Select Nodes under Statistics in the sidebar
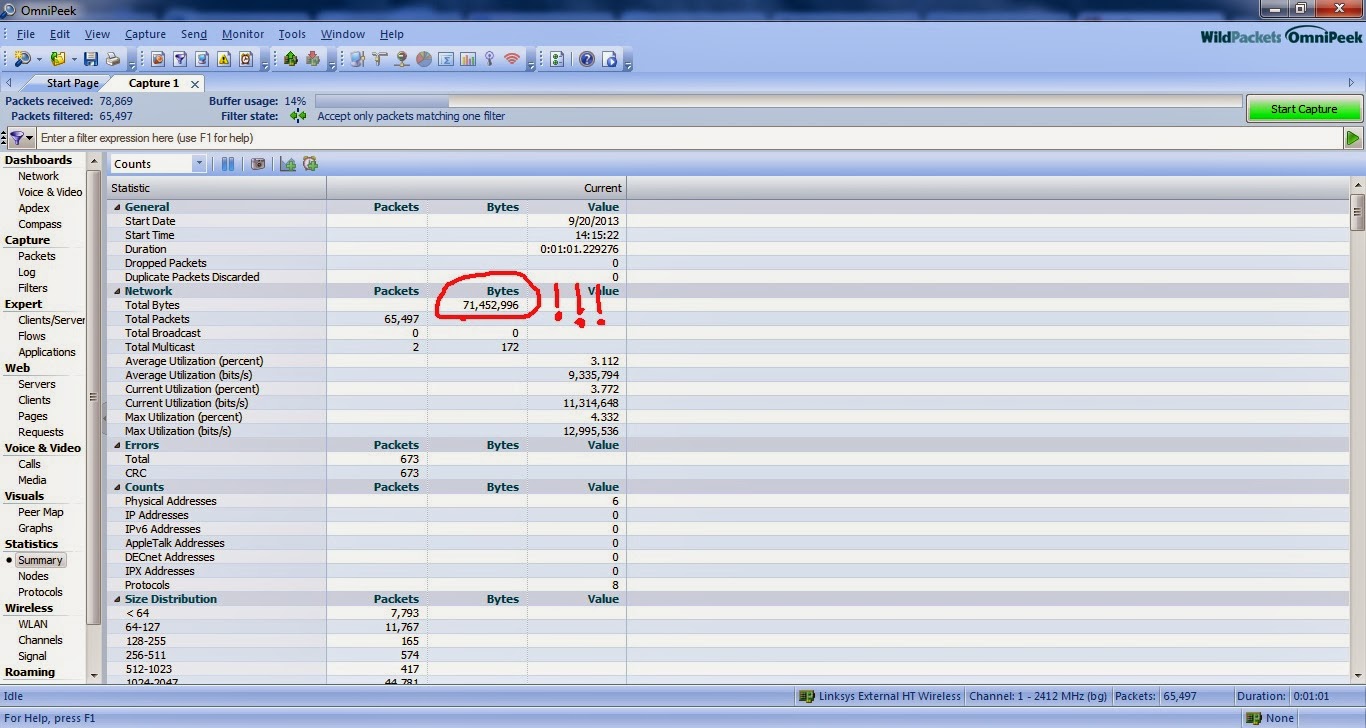This screenshot has height=728, width=1366. (x=33, y=576)
